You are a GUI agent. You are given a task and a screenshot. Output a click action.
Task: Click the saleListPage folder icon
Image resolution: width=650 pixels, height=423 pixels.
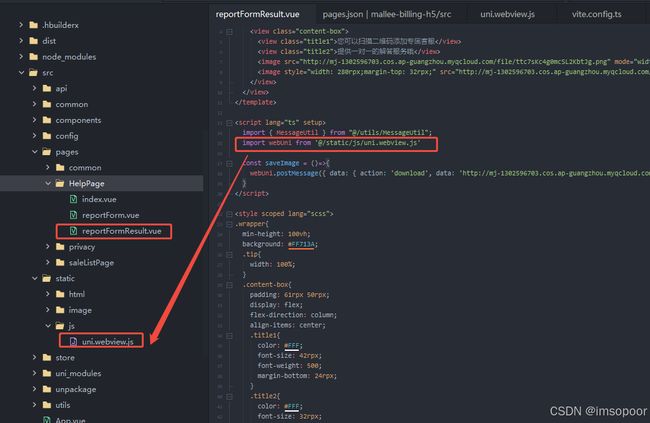[x=60, y=263]
